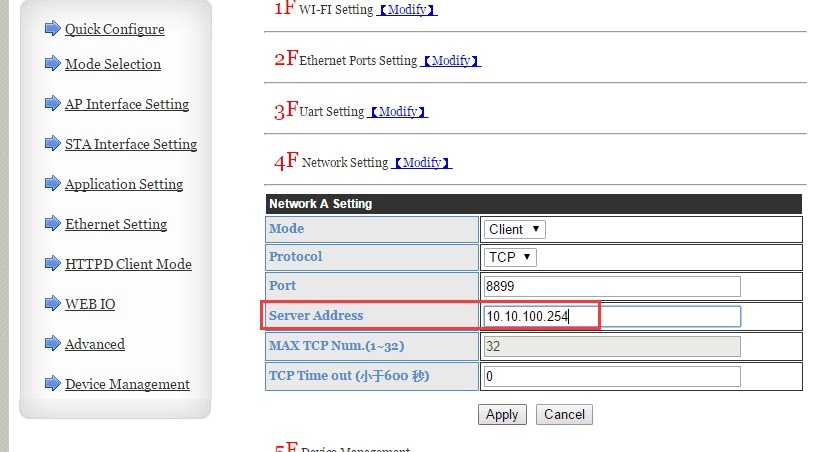Click the arrow icon beside WEB IO
The width and height of the screenshot is (825, 452).
(53, 303)
